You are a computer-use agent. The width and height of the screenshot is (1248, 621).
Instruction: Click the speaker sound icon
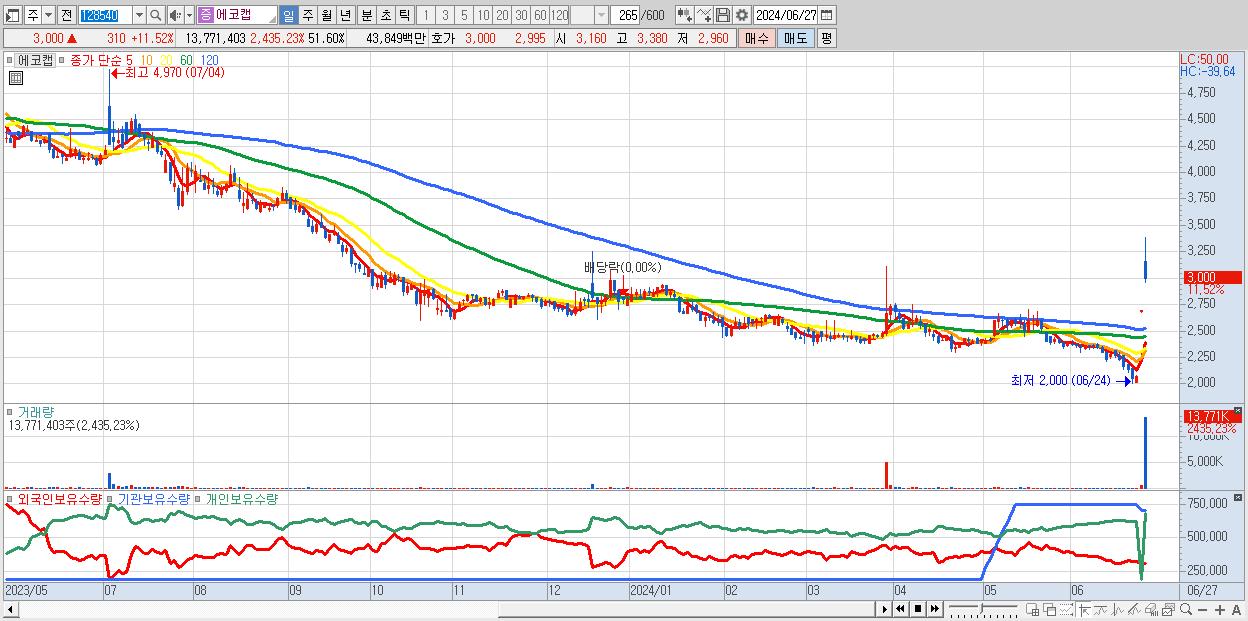click(x=176, y=15)
